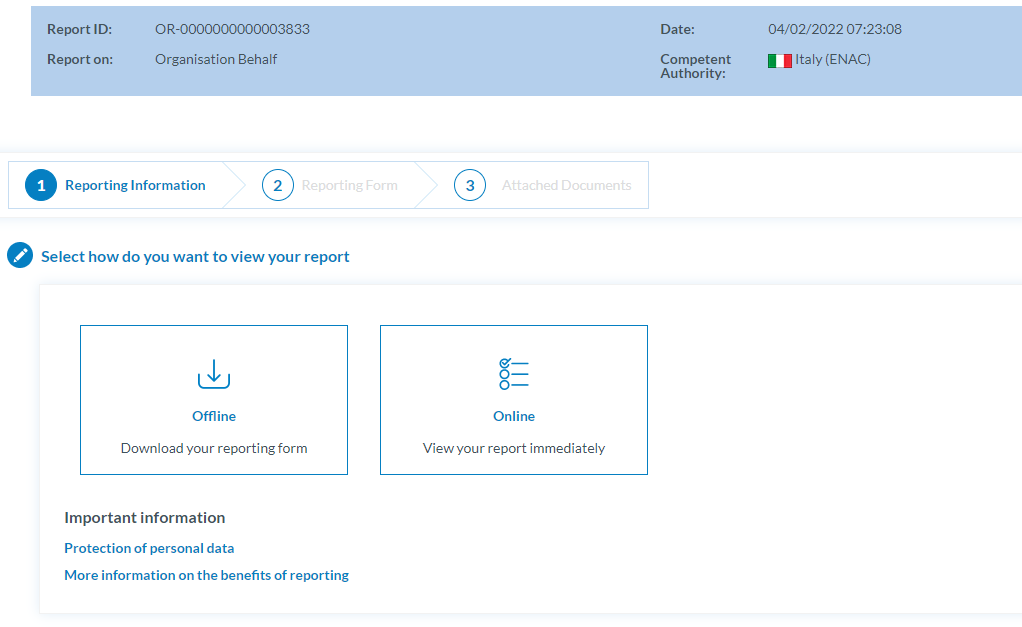
Task: Click 'Download your reporting form' description
Action: (214, 448)
